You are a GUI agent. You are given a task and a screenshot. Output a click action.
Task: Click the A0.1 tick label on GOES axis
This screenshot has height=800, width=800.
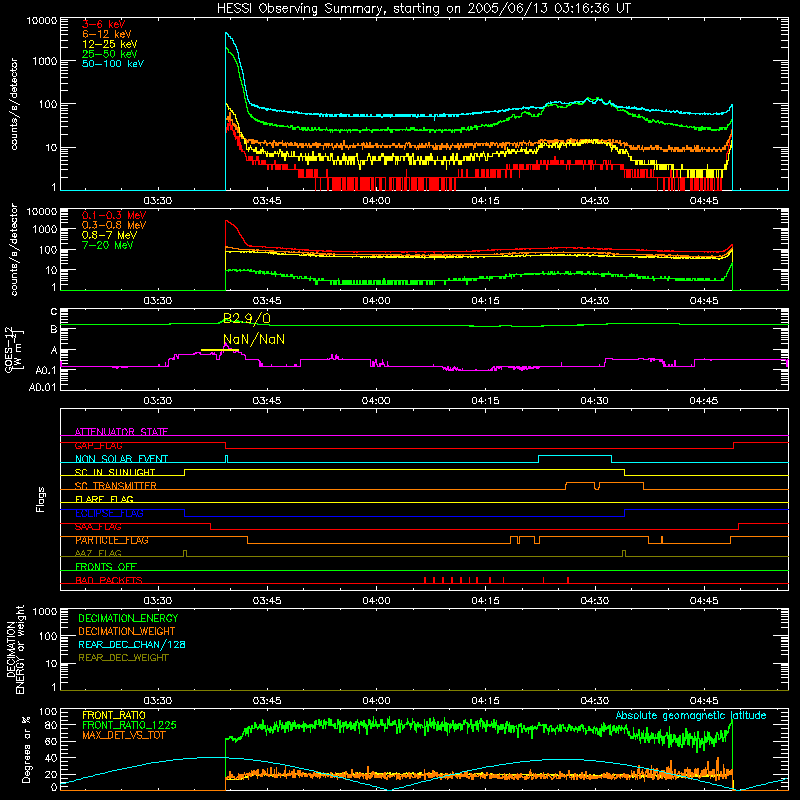click(x=46, y=370)
